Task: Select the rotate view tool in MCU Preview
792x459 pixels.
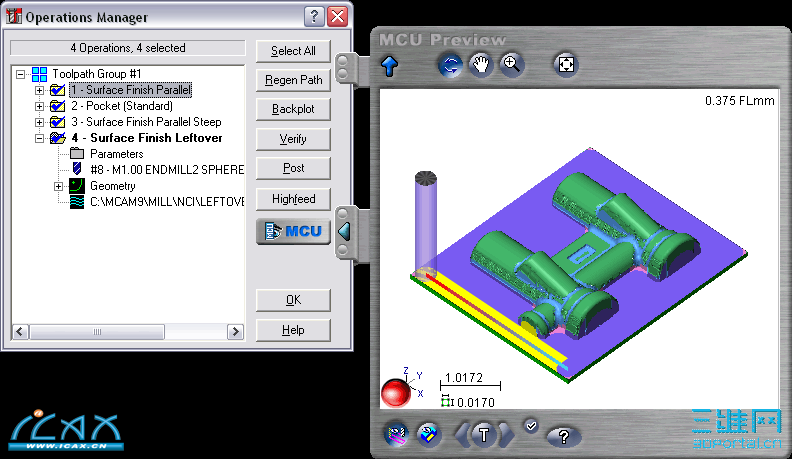Action: [450, 65]
